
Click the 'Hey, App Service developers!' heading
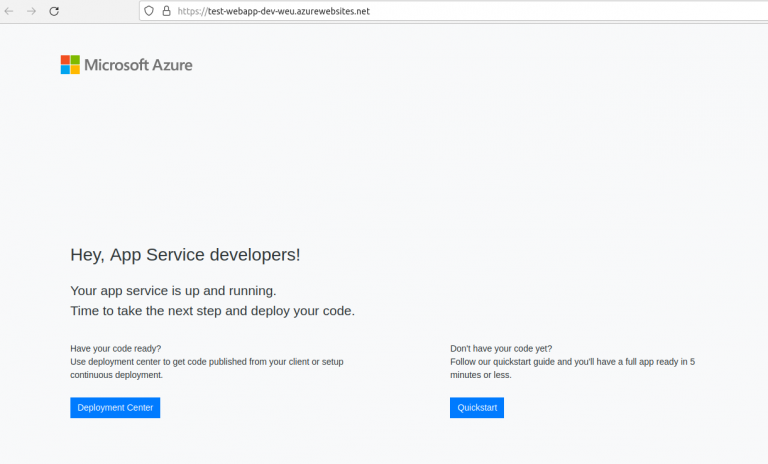(185, 254)
